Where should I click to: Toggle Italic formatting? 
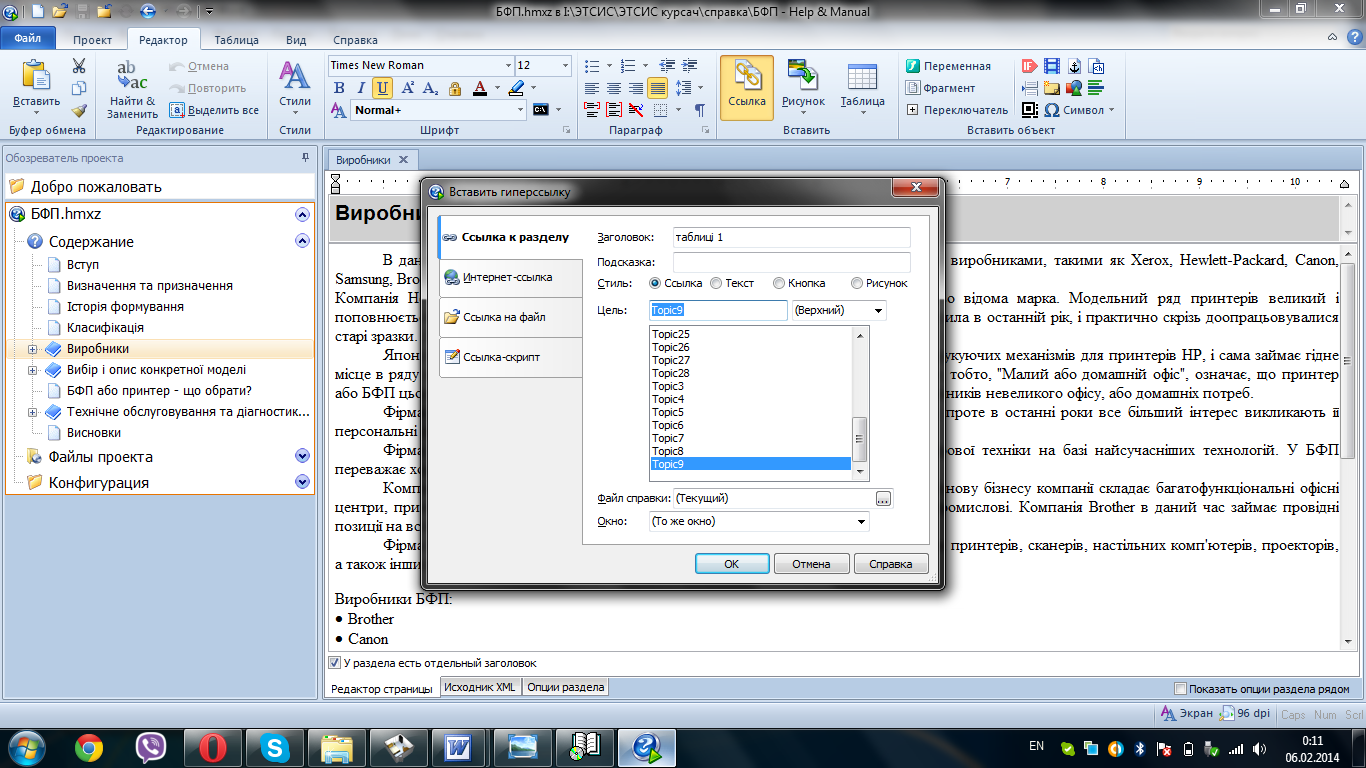pos(360,88)
